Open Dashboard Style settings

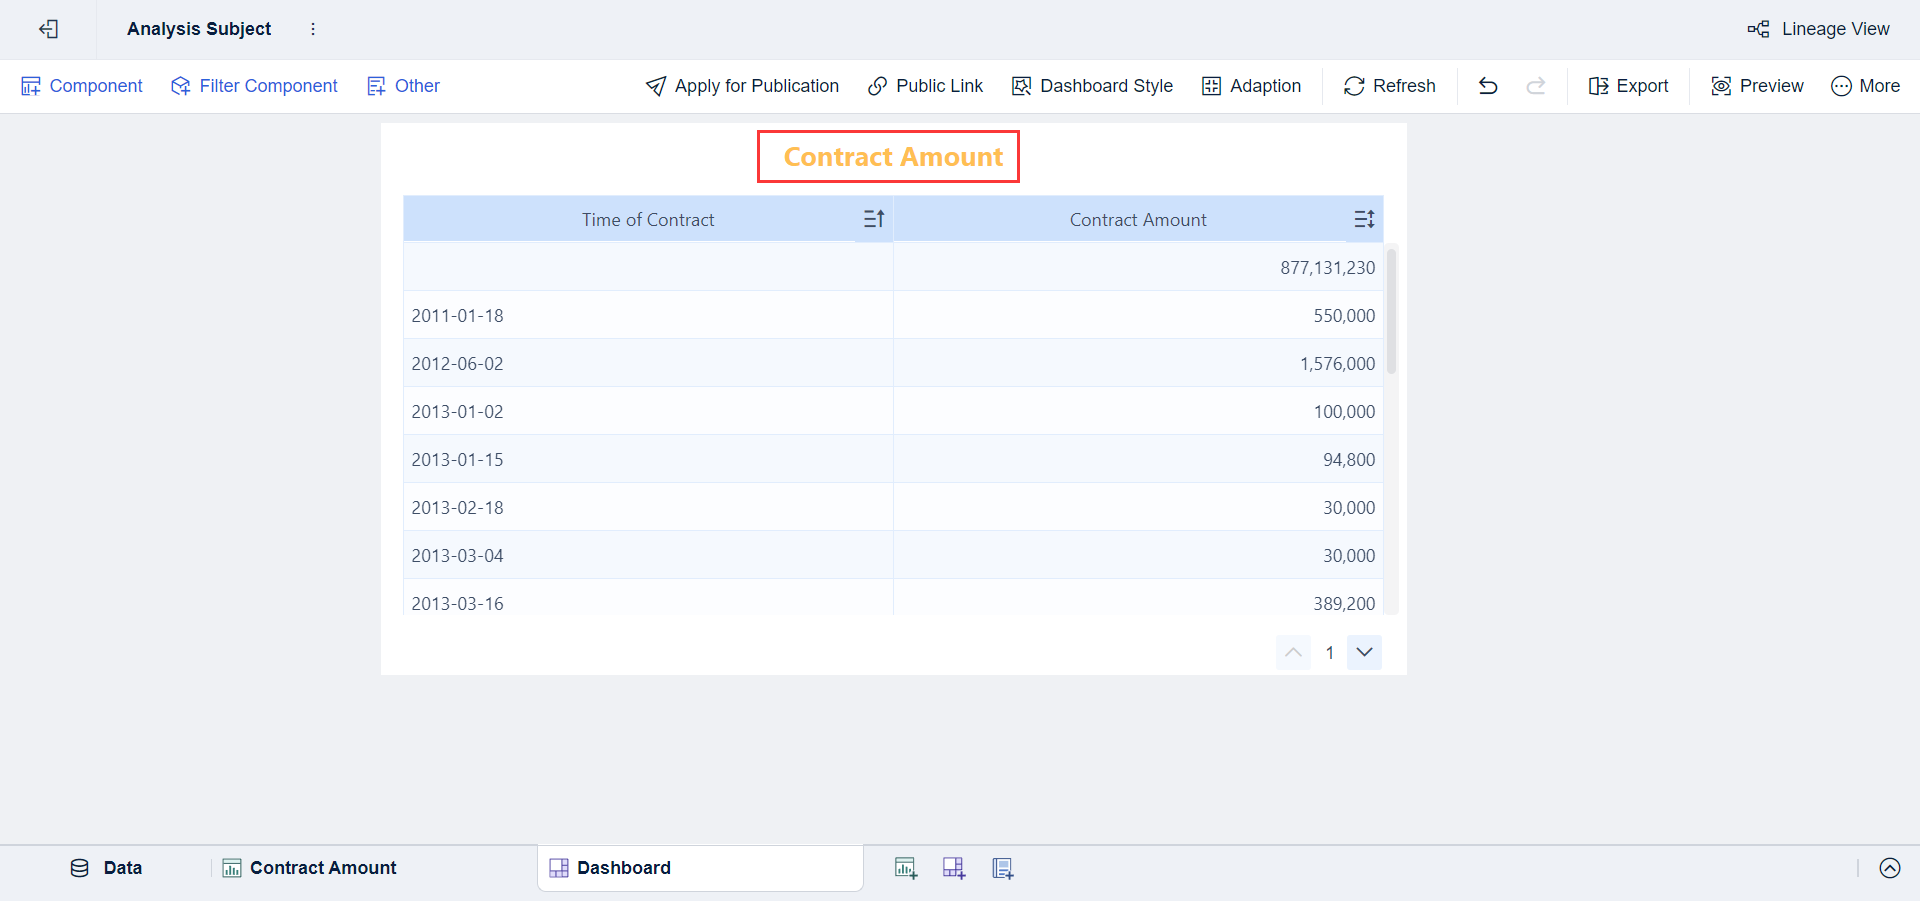pyautogui.click(x=1091, y=86)
